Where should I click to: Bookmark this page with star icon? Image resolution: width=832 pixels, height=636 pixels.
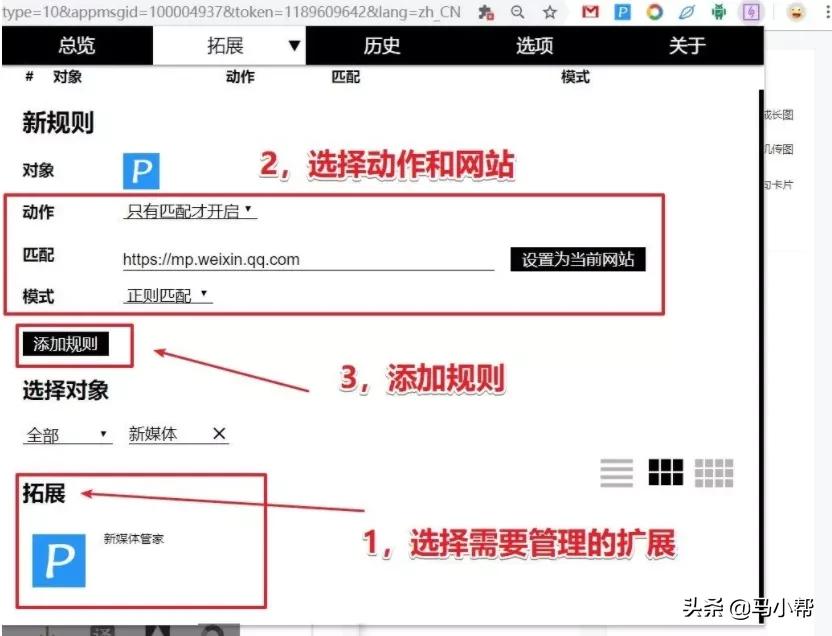coord(550,12)
